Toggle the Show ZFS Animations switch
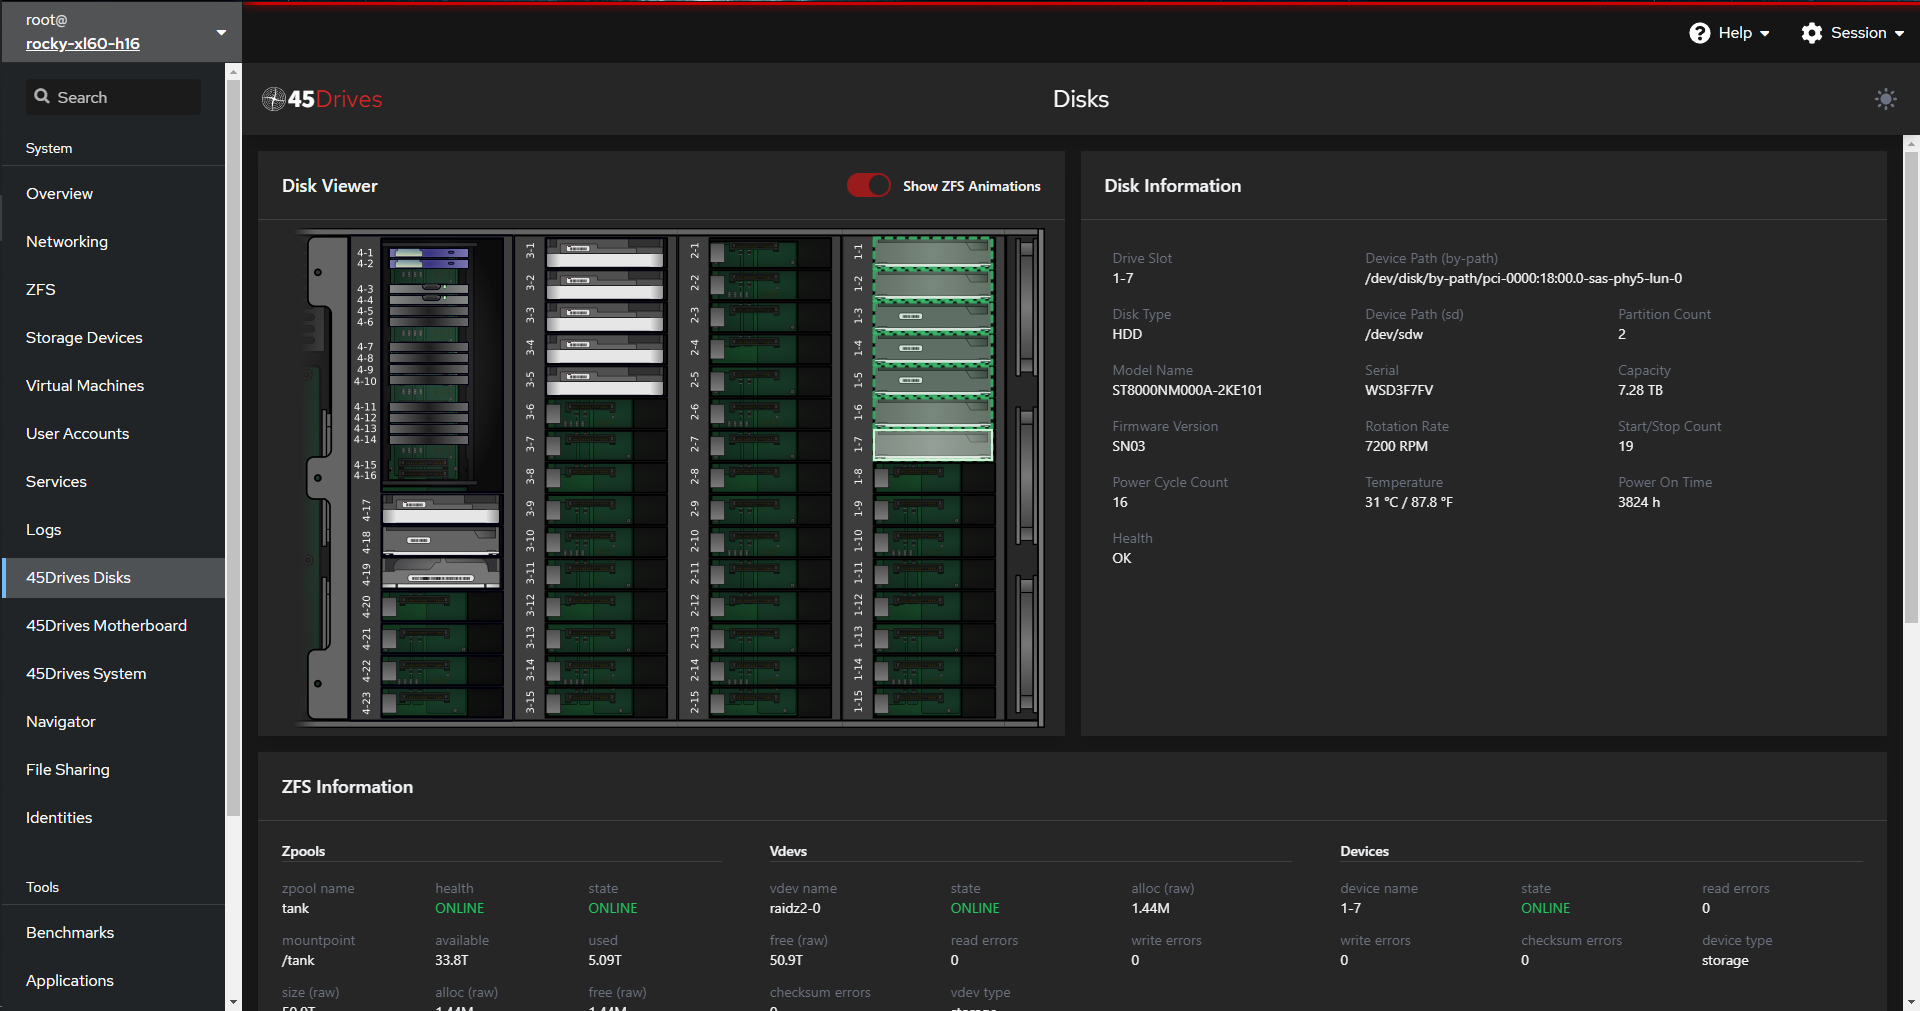The image size is (1920, 1011). [x=868, y=186]
